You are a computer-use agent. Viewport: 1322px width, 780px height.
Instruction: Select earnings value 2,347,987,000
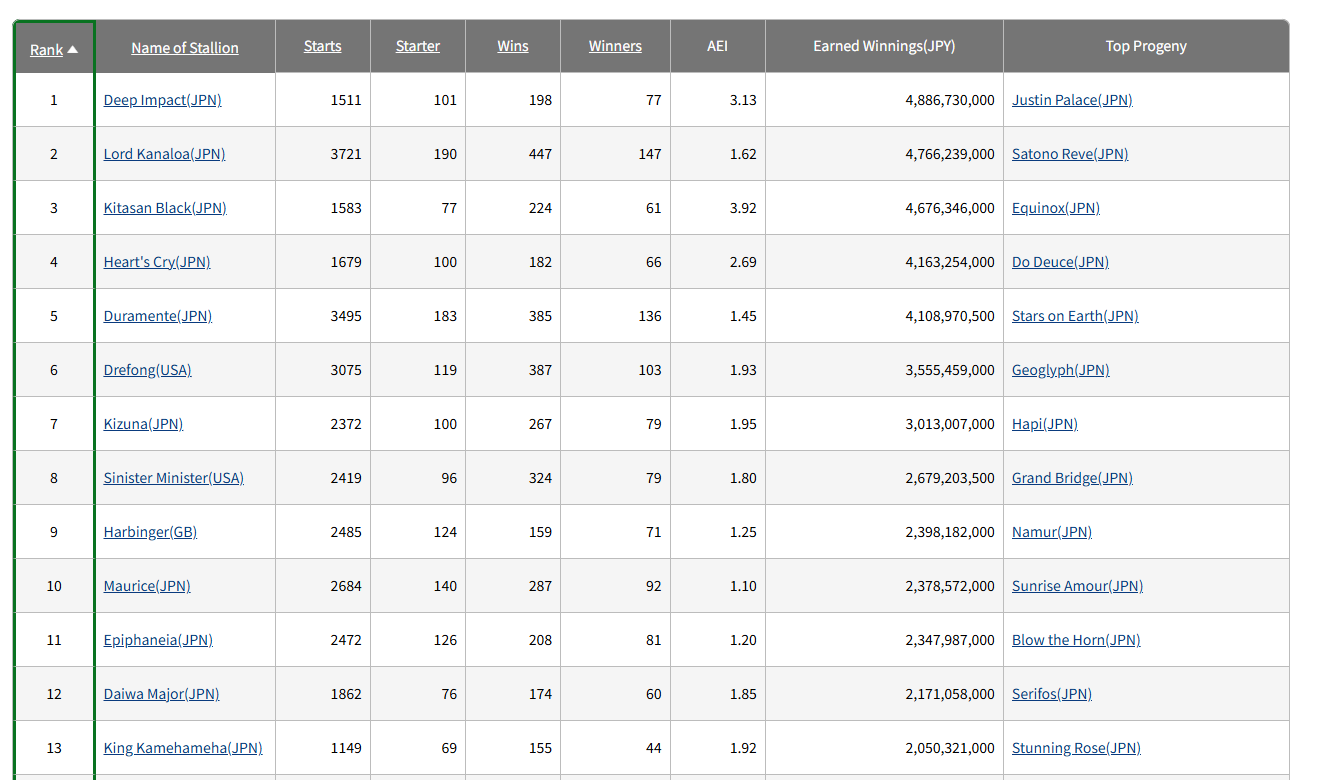[950, 640]
